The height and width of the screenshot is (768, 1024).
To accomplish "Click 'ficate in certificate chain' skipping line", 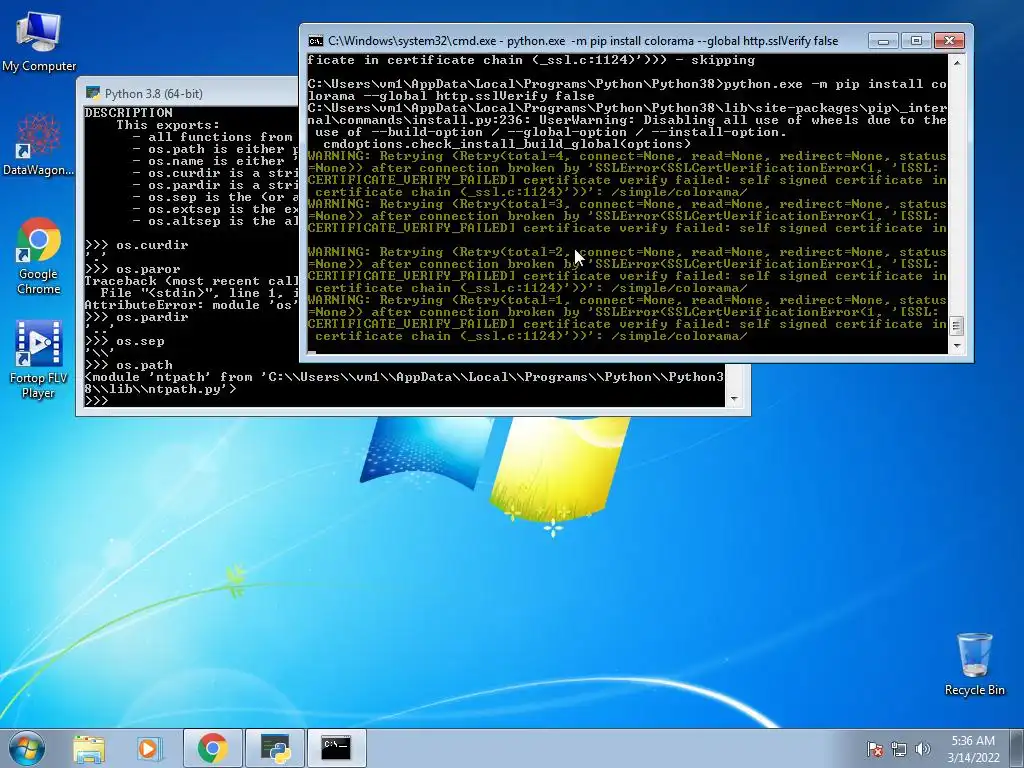I will click(x=531, y=60).
